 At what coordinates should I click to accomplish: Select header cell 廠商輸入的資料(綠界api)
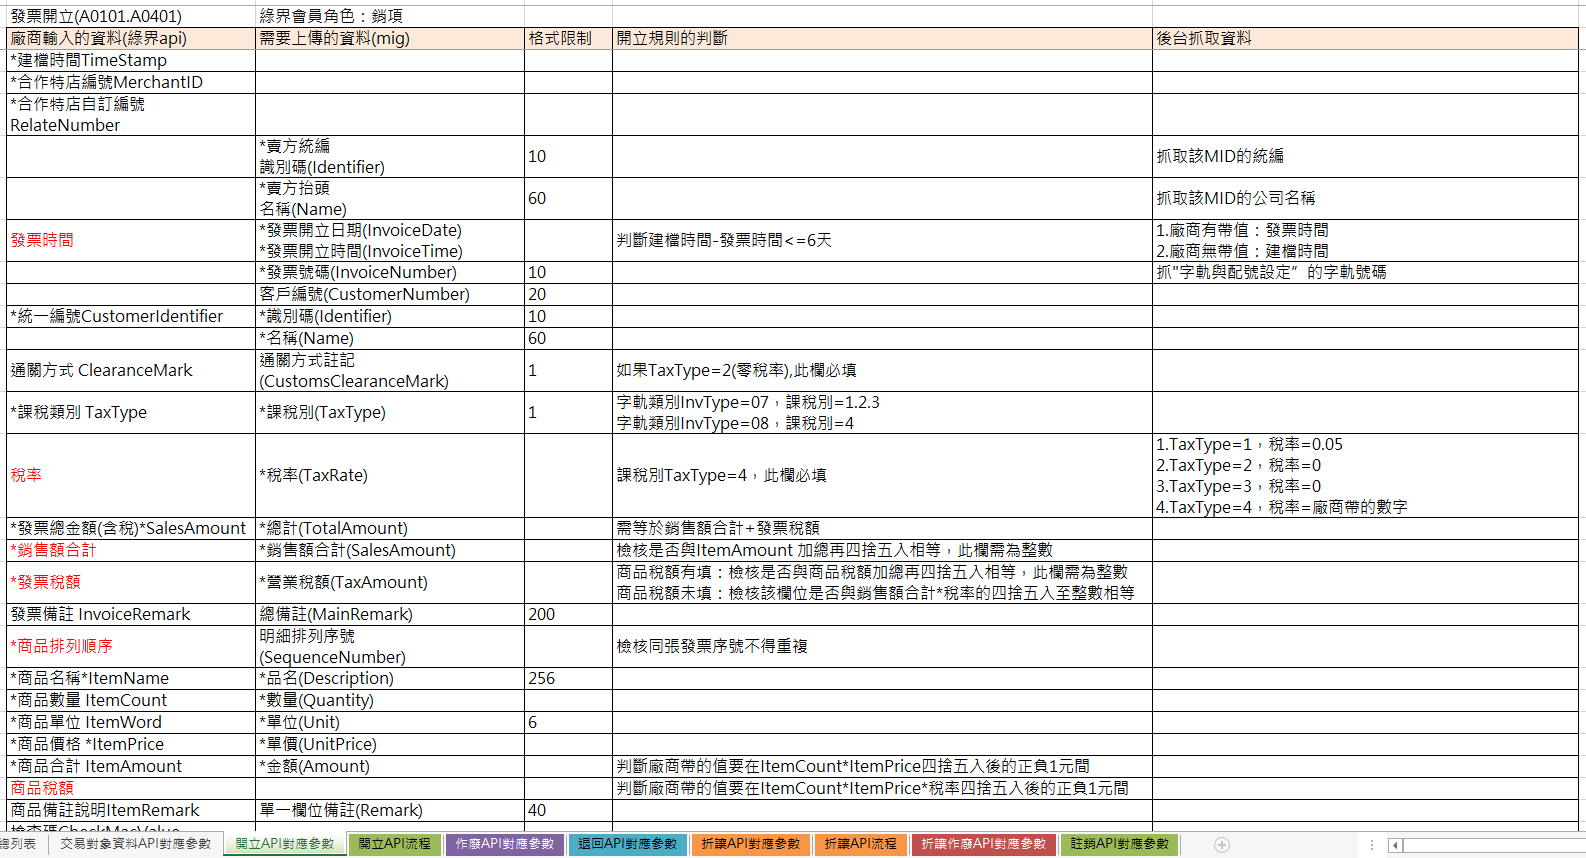(130, 39)
